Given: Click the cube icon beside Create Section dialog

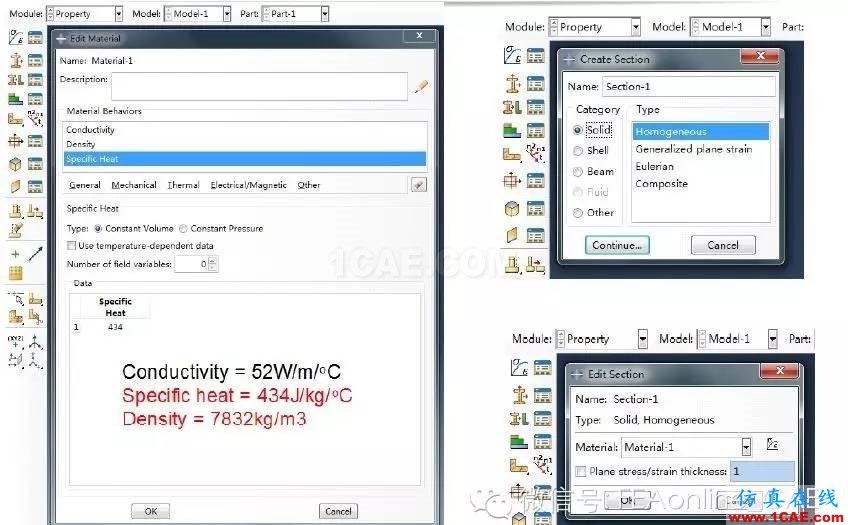Looking at the screenshot, I should coord(512,209).
